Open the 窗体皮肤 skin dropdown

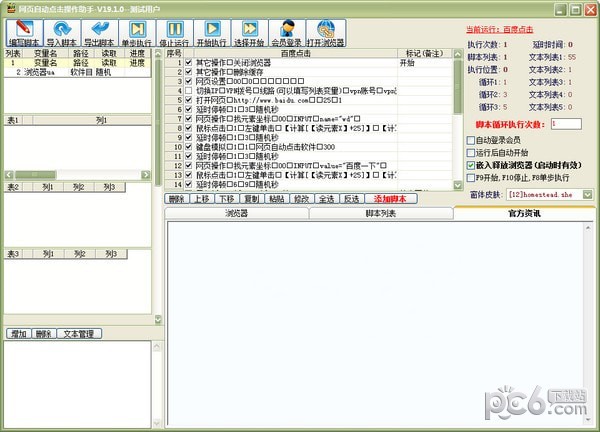[x=587, y=194]
